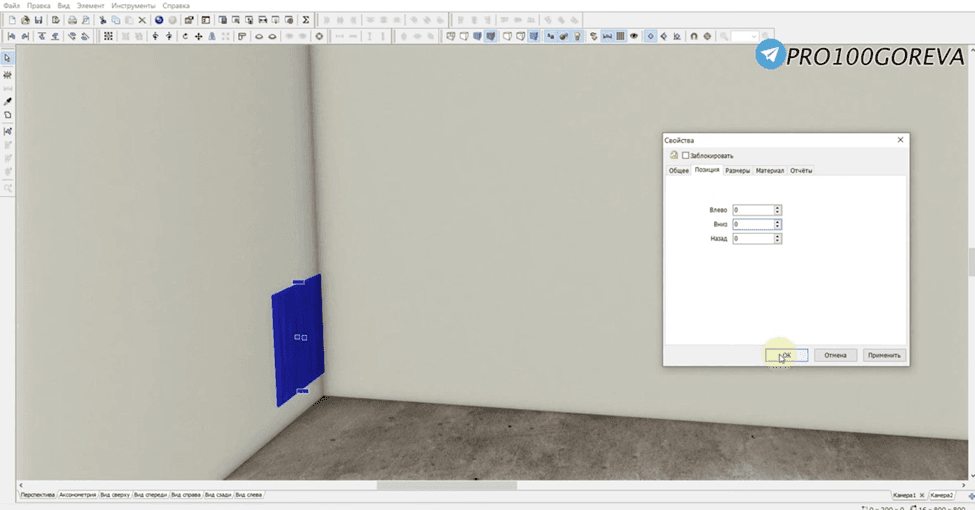975x510 pixels.
Task: Switch to the Общее tab
Action: (x=678, y=170)
